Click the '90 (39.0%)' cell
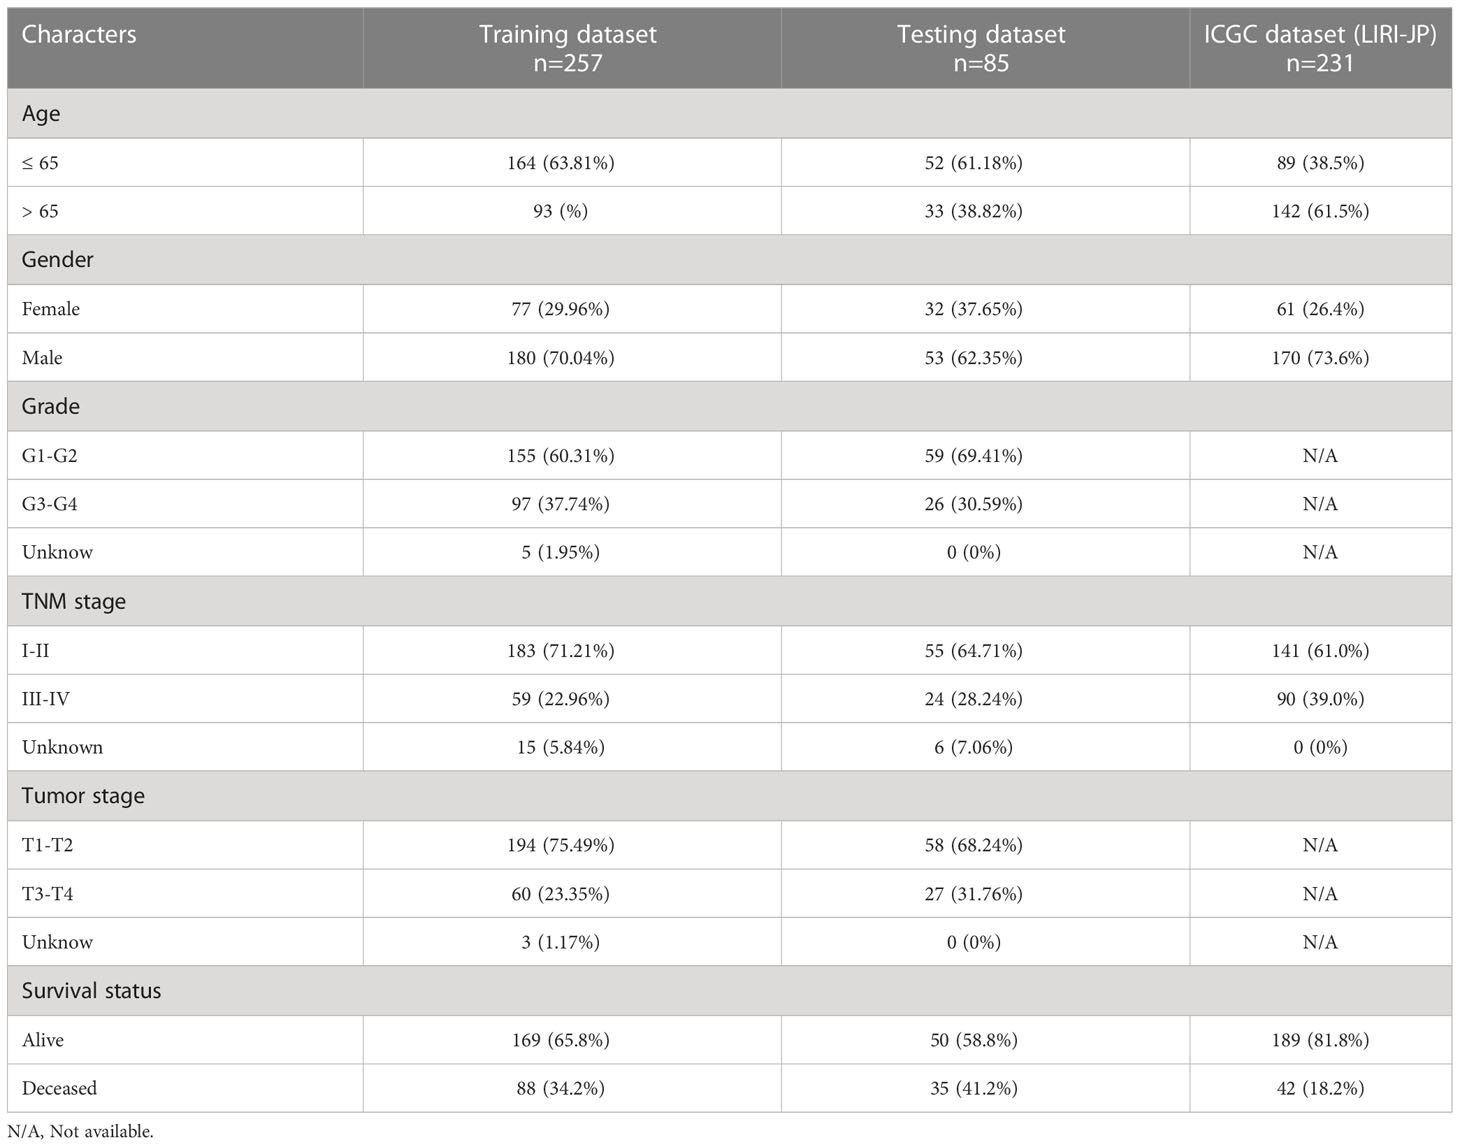Screen dimensions: 1460x1147 [1320, 699]
